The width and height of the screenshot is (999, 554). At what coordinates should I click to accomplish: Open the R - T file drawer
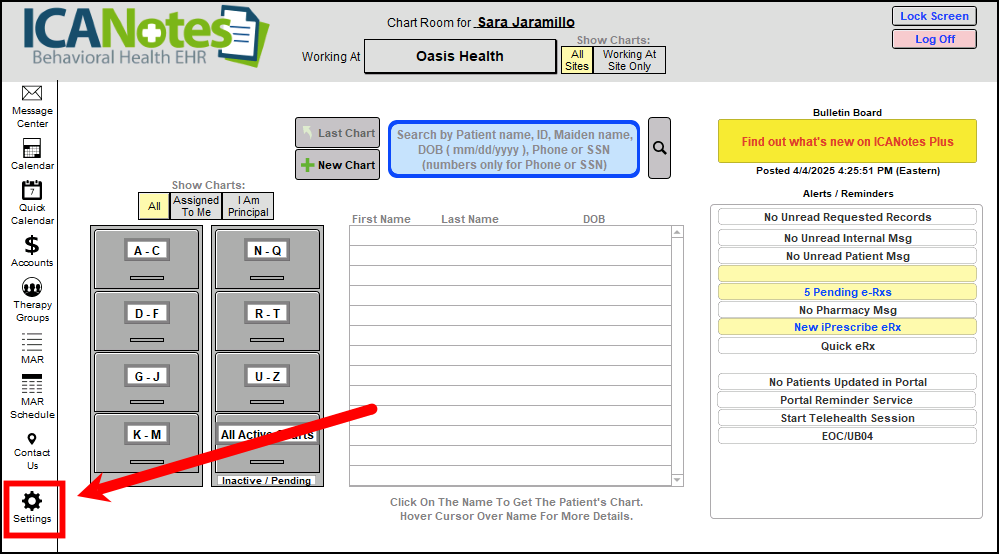coord(268,321)
